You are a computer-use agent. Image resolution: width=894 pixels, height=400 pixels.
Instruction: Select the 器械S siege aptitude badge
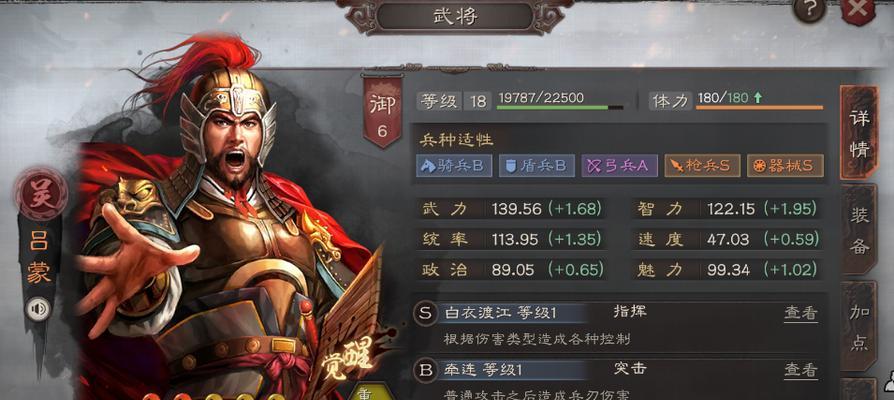(x=785, y=165)
